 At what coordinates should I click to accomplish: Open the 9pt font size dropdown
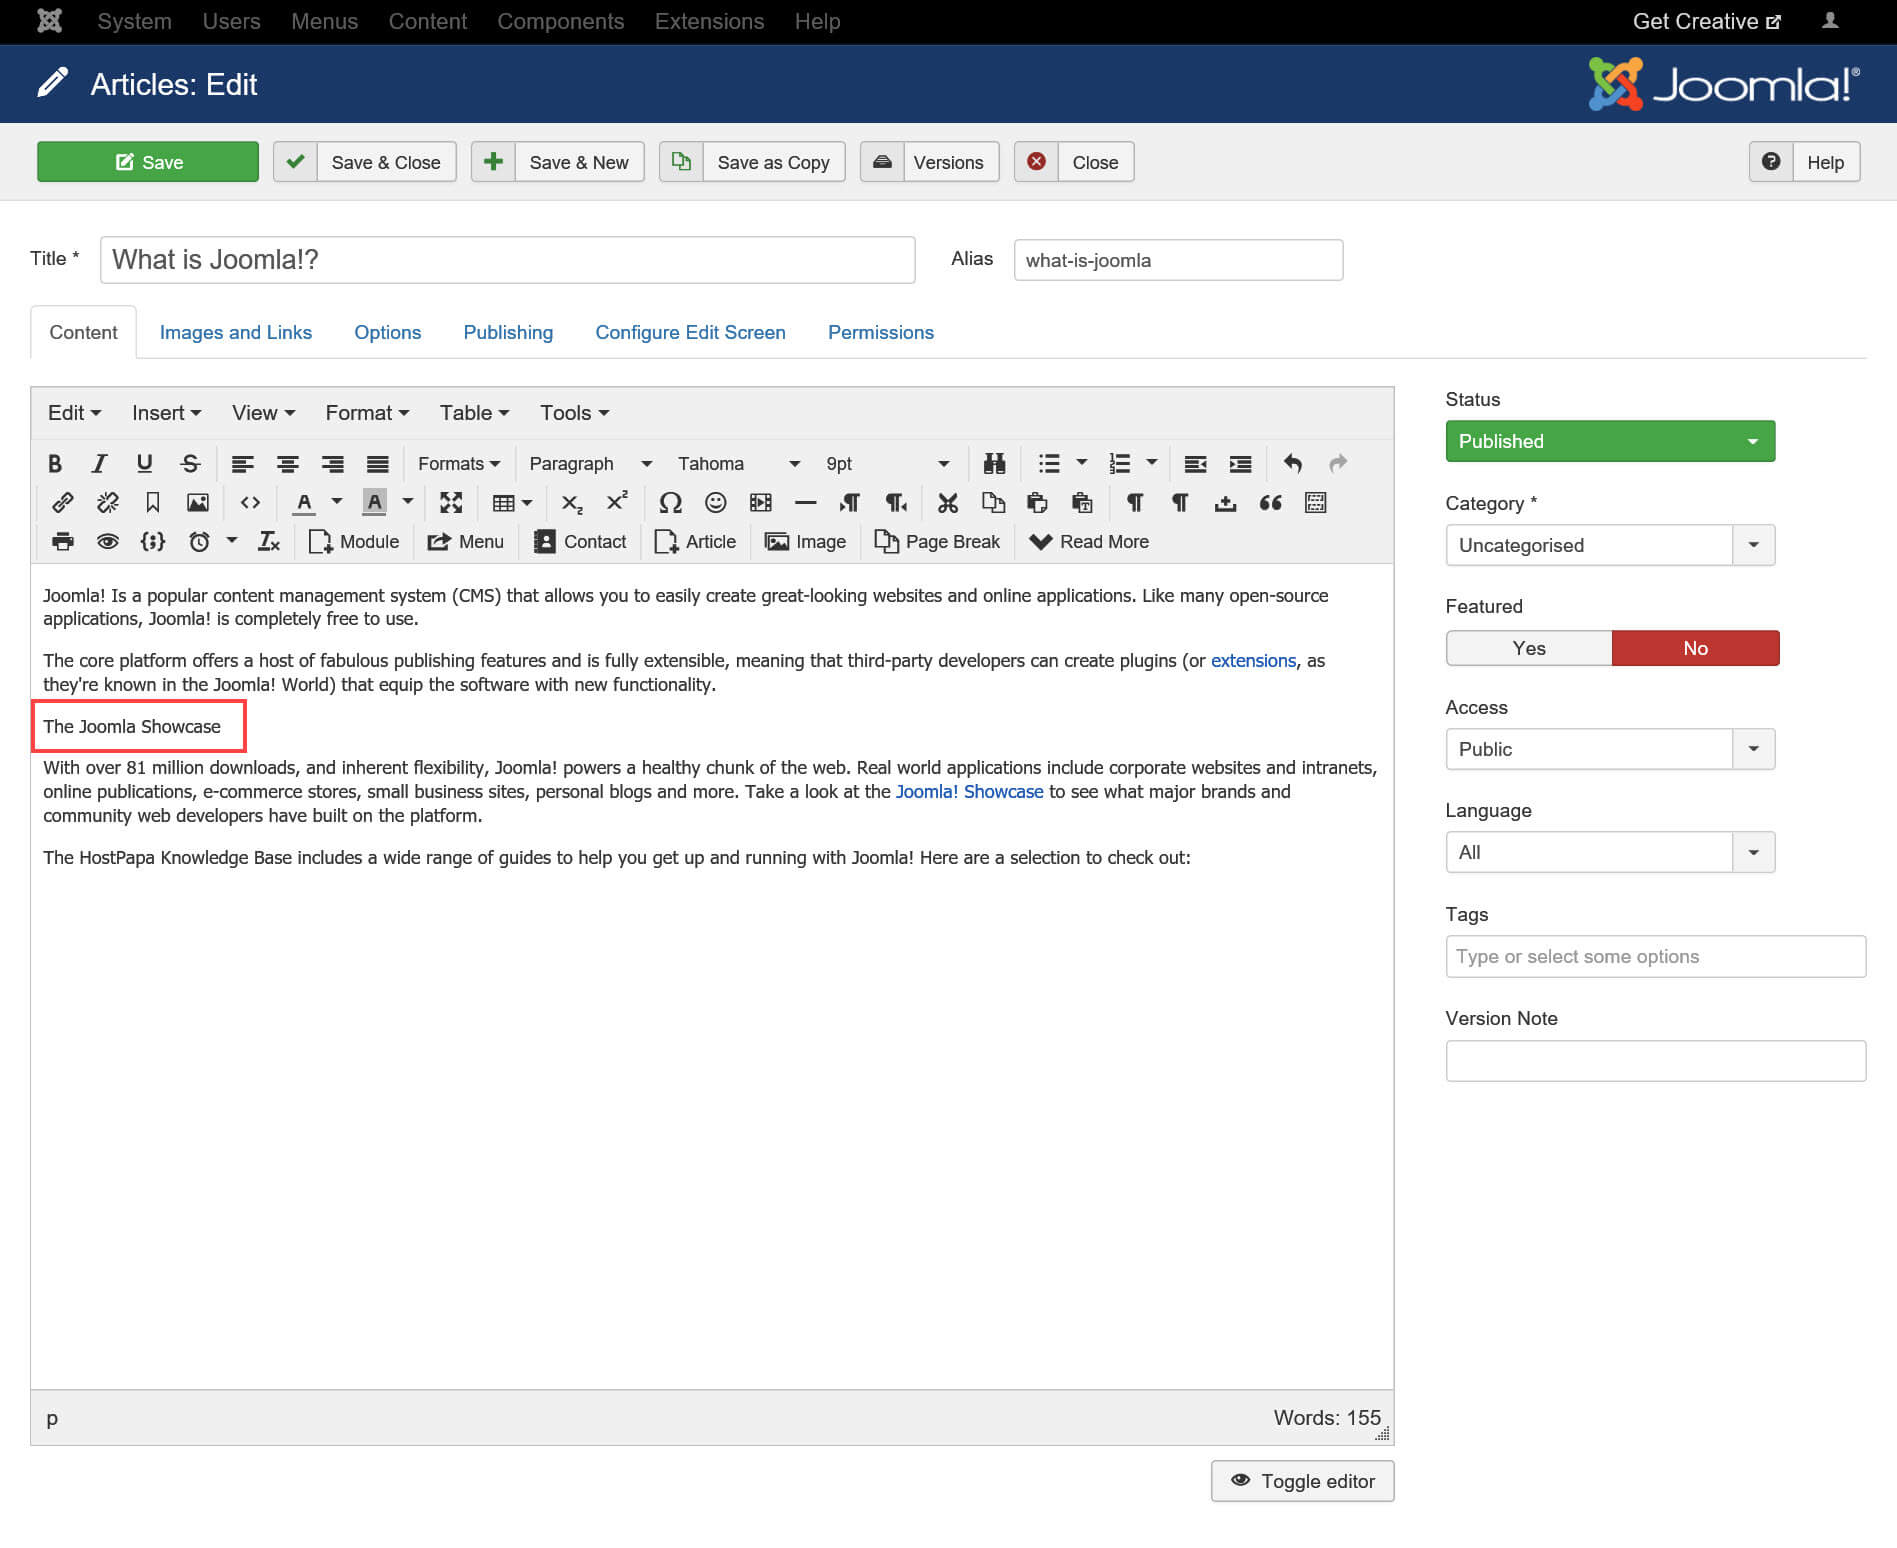point(887,463)
